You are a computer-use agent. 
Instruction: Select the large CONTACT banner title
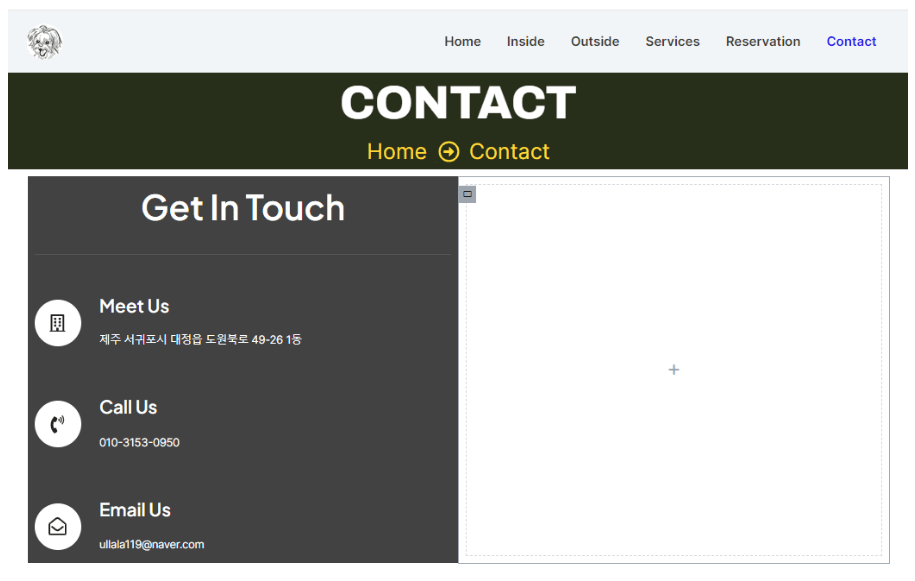458,103
